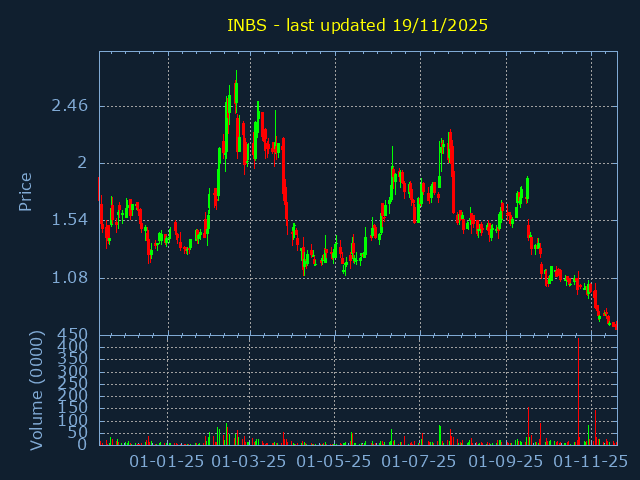Click the Price axis label

click(x=26, y=191)
